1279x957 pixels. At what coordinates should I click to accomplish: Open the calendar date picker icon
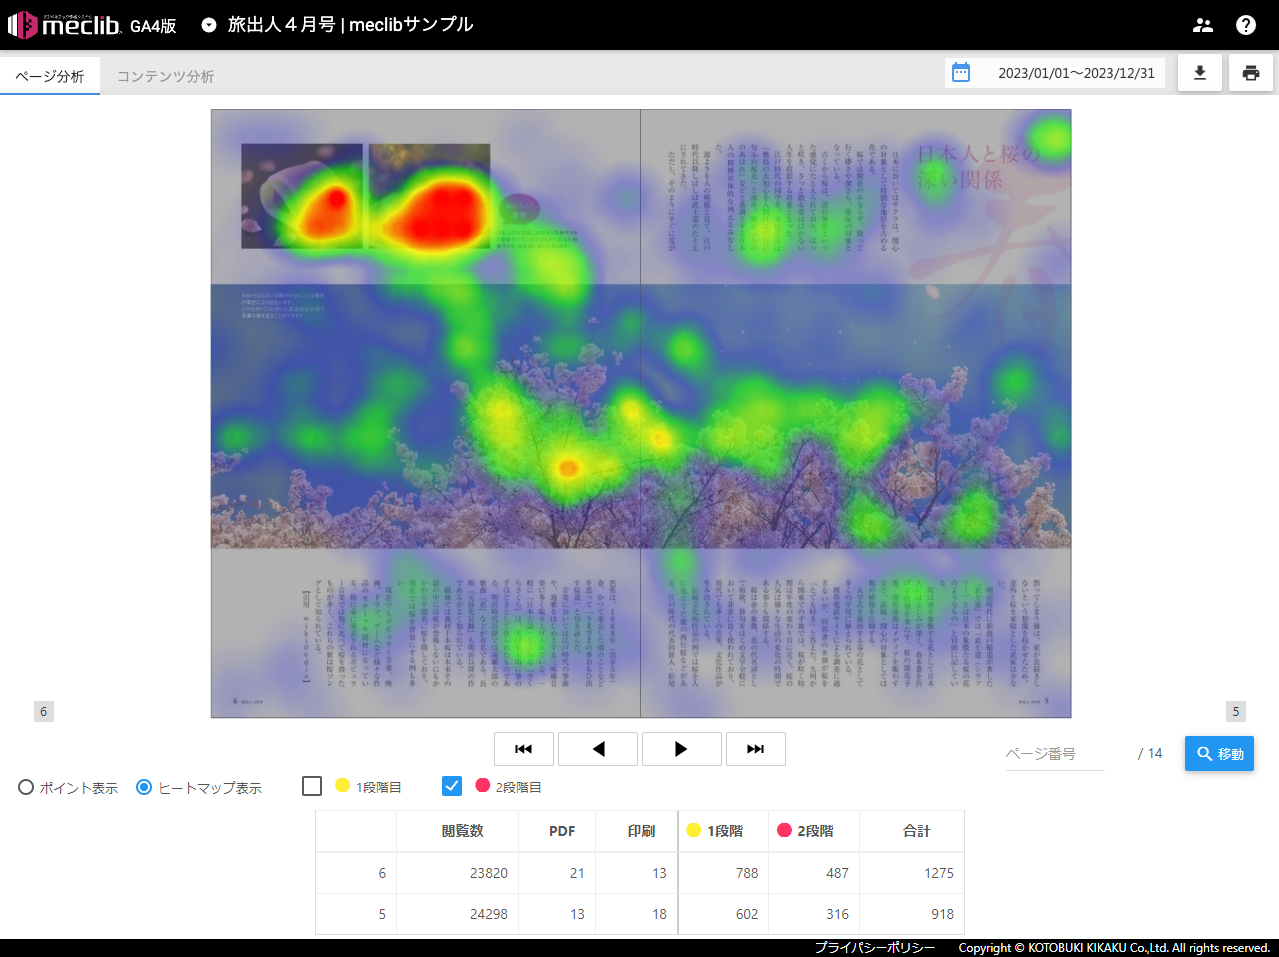(961, 73)
